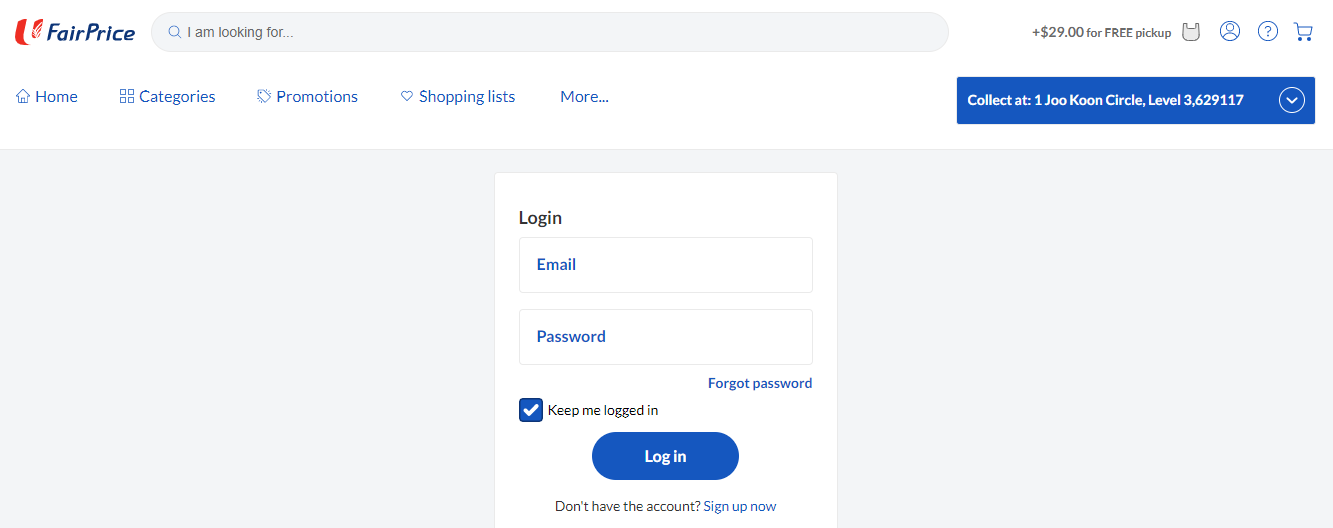Click the Home house icon
The width and height of the screenshot is (1333, 528).
coord(23,96)
